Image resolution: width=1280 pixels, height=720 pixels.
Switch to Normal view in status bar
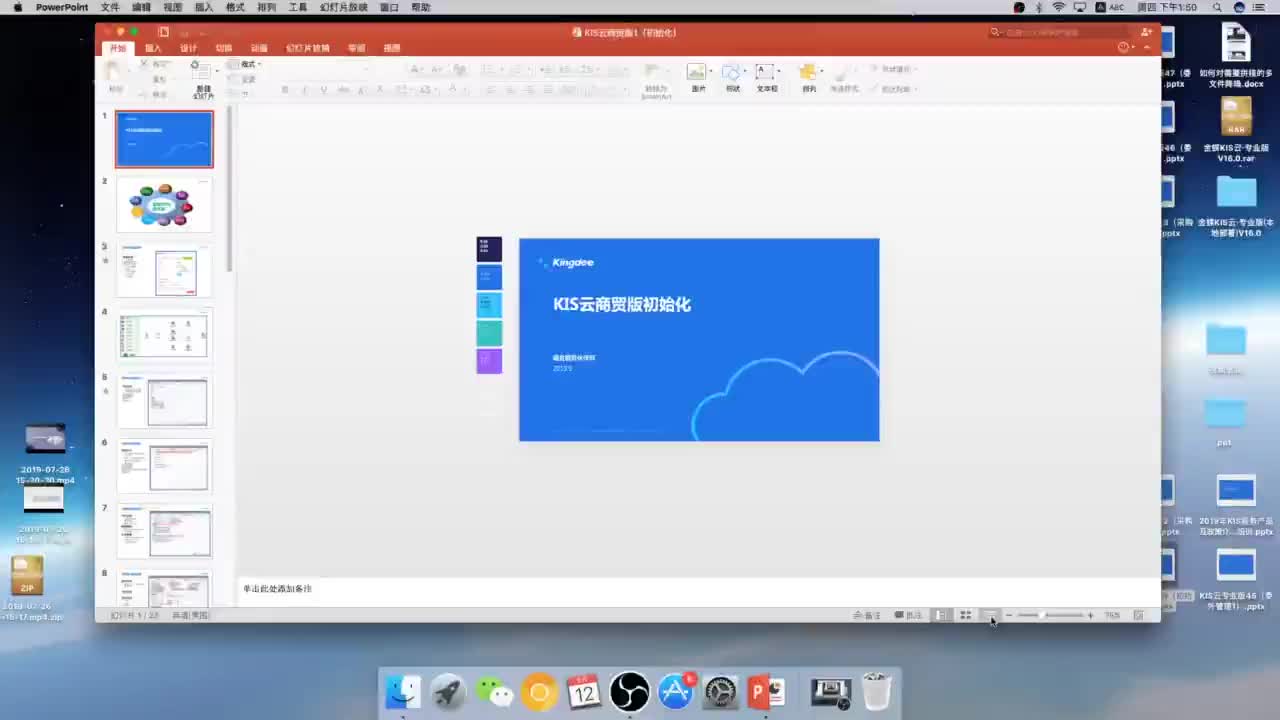[x=942, y=615]
